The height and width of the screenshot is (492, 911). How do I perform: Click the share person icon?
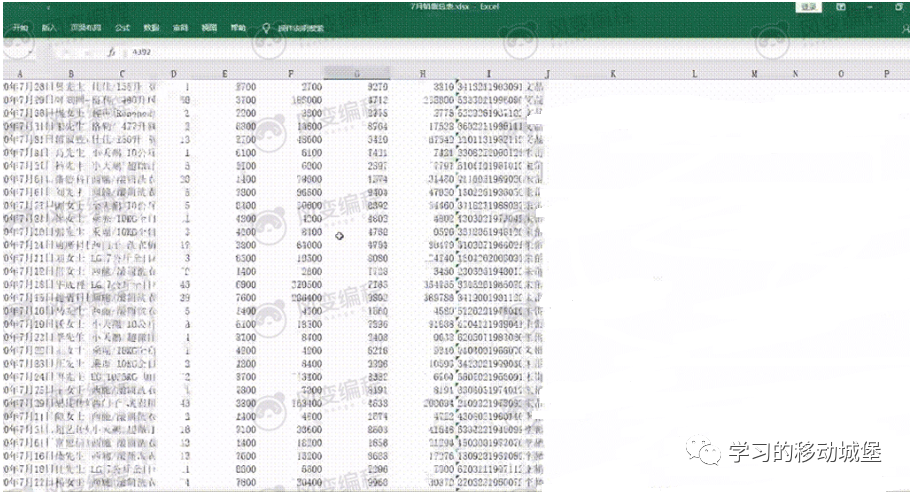tap(906, 28)
